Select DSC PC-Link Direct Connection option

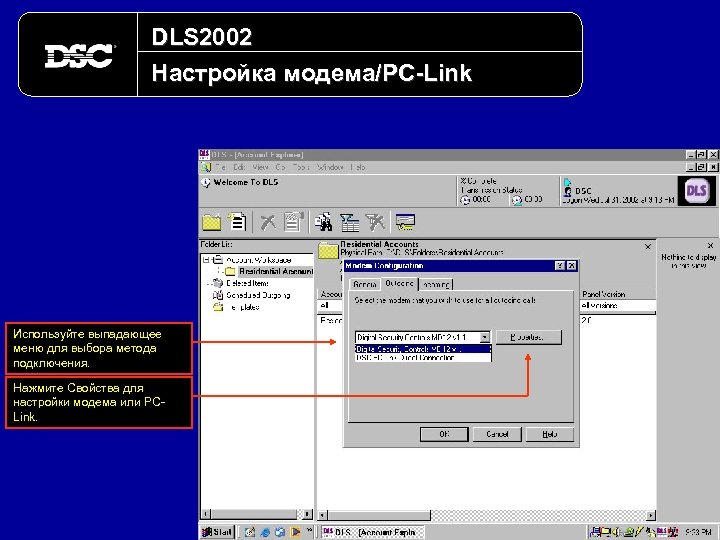[423, 357]
